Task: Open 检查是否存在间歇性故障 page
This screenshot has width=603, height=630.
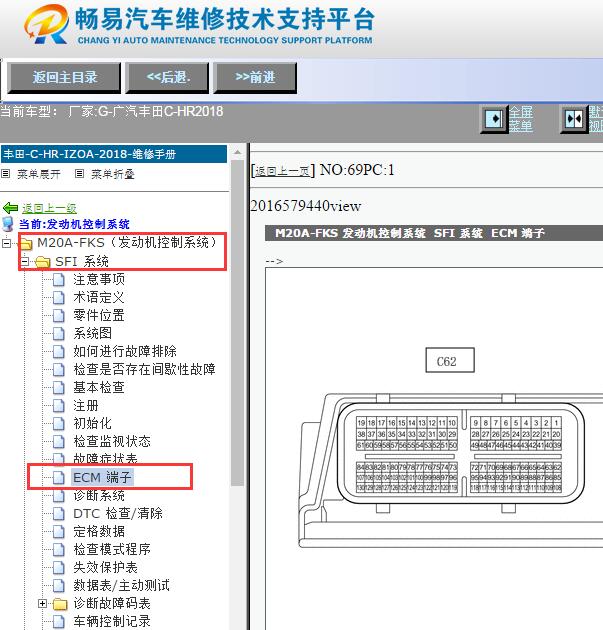Action: click(x=144, y=369)
